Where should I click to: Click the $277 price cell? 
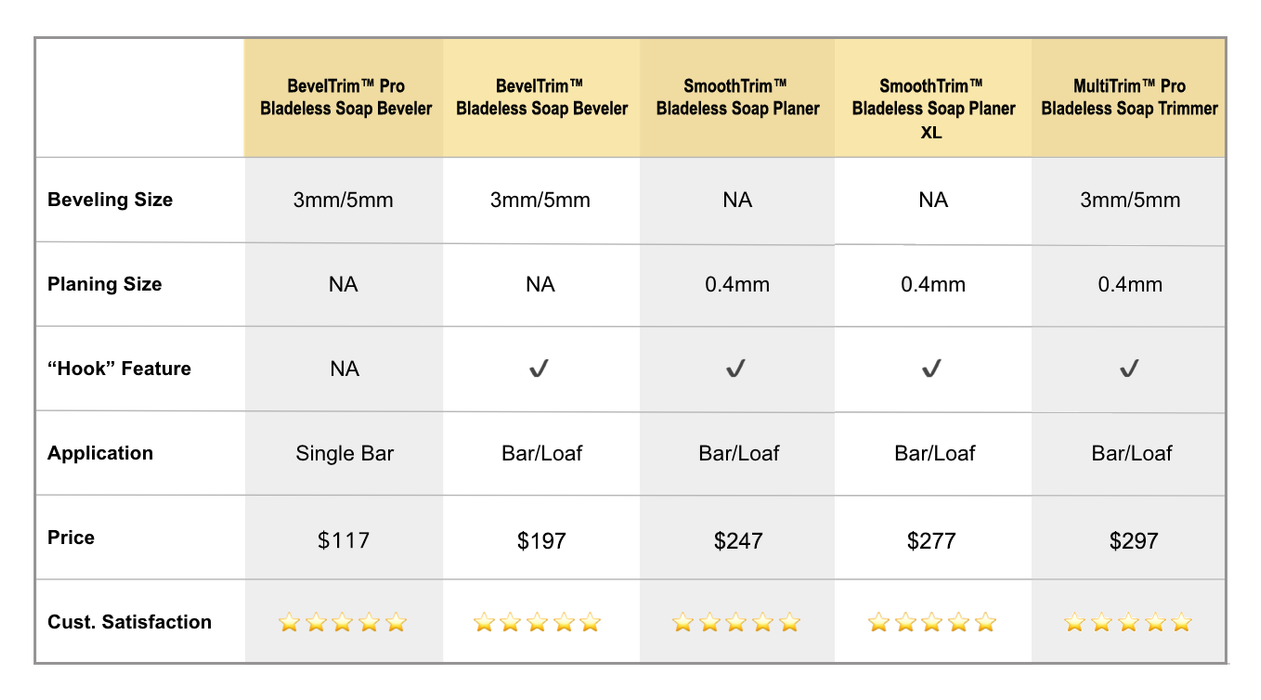pos(933,541)
